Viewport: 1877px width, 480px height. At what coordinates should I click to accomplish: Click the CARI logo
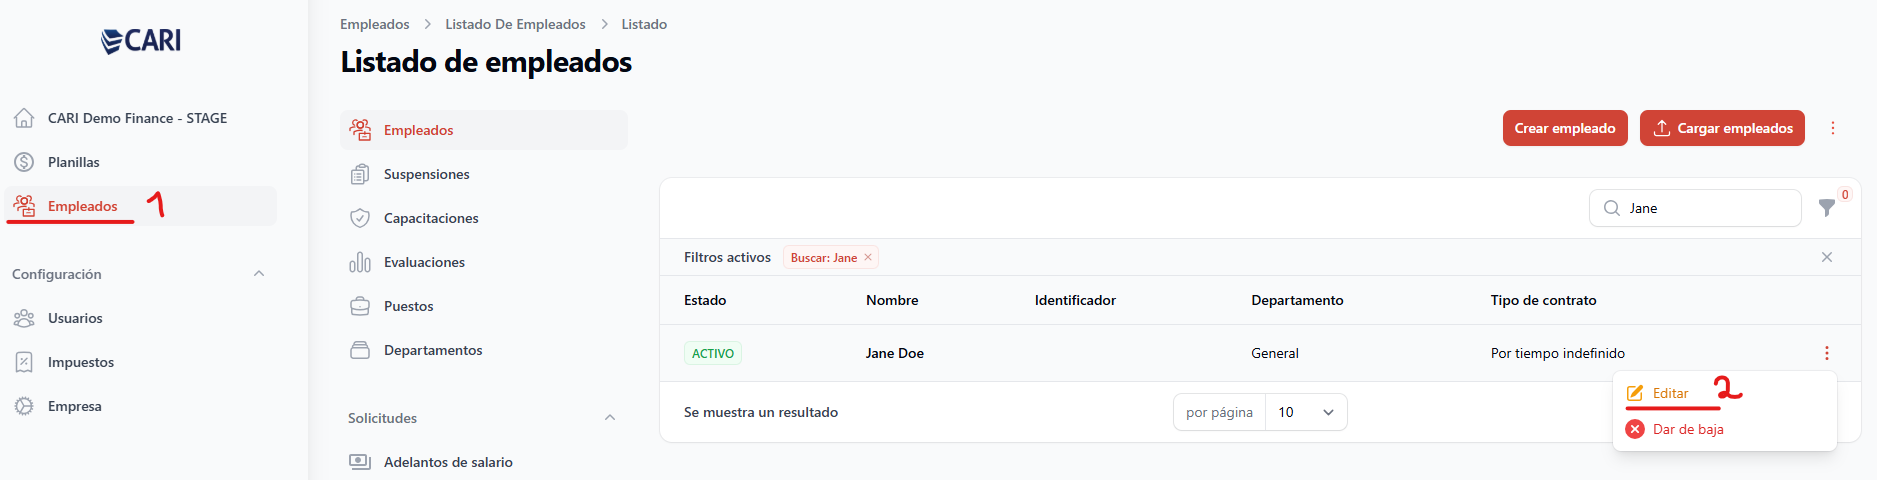point(141,40)
